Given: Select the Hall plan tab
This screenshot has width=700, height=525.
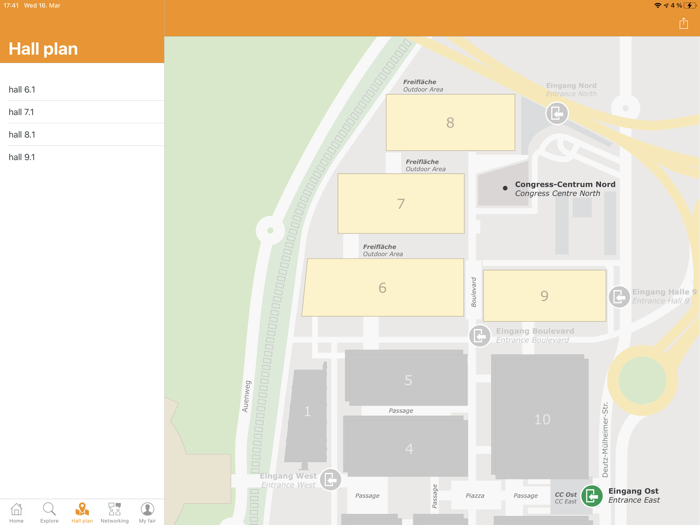Looking at the screenshot, I should 82,512.
